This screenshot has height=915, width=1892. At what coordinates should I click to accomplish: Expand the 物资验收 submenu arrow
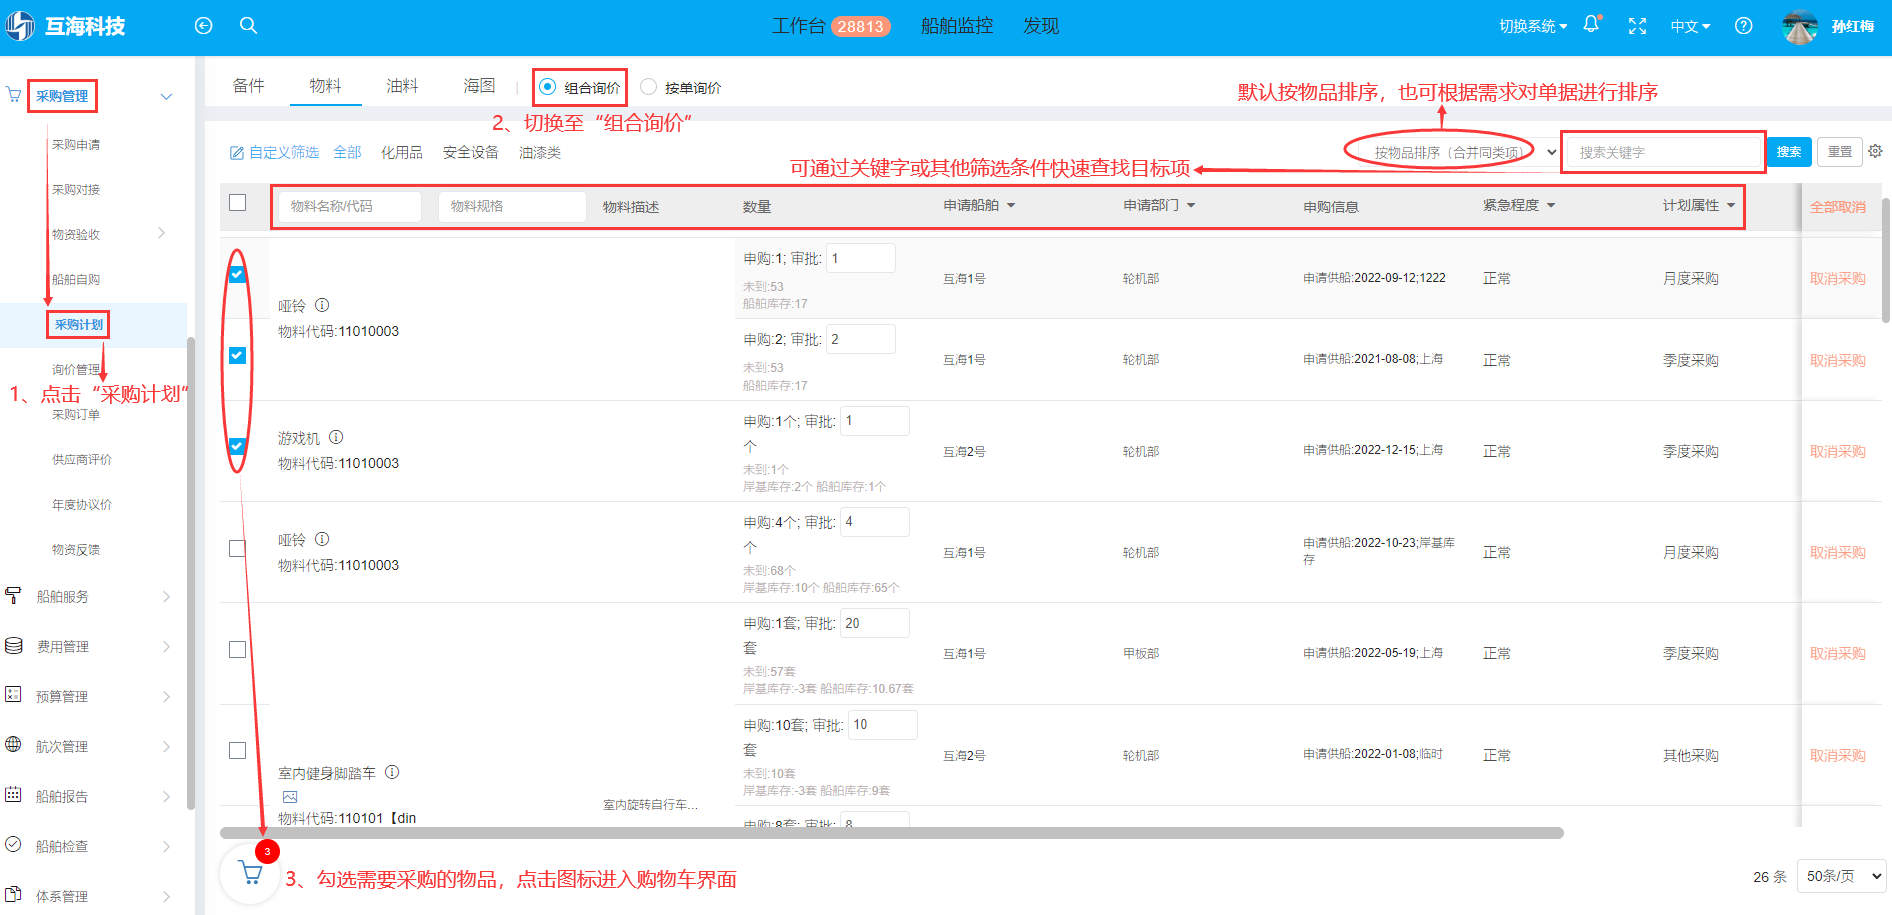(x=162, y=233)
